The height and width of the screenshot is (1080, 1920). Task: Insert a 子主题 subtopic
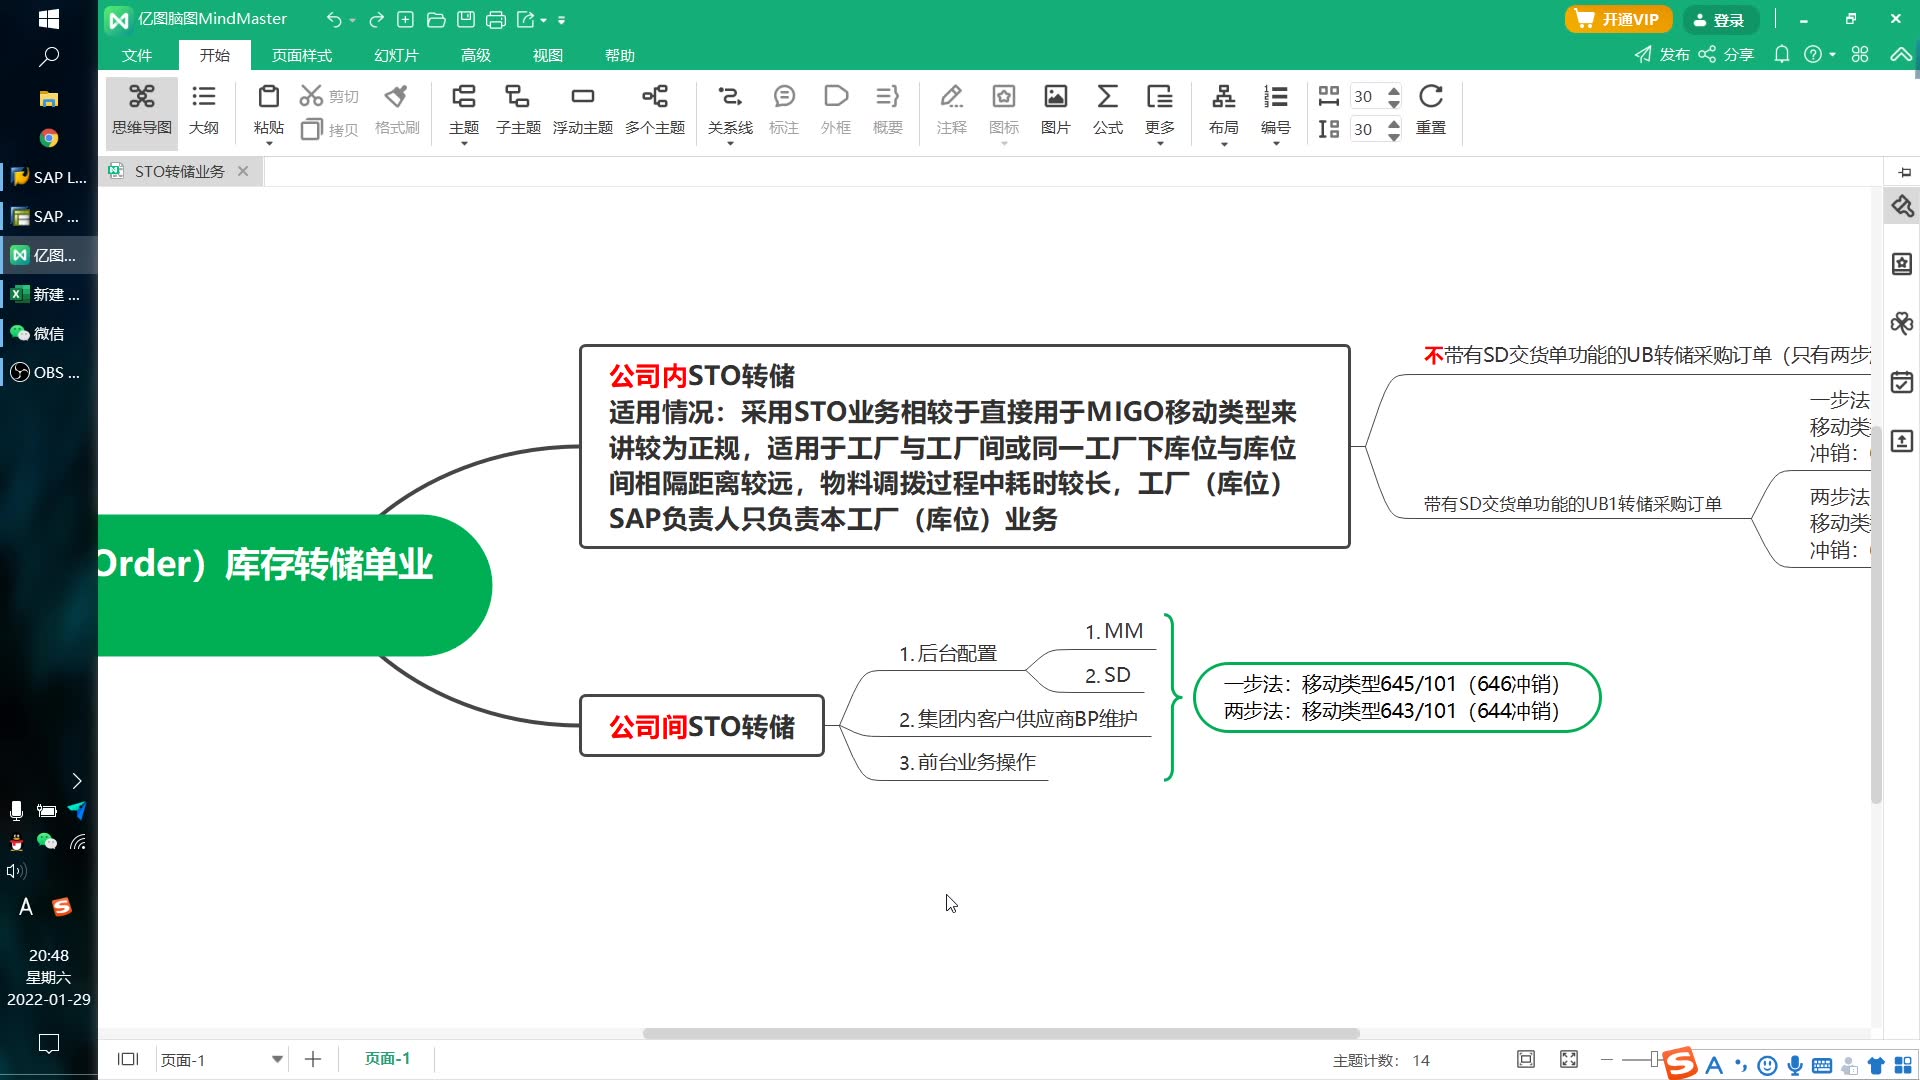point(518,110)
